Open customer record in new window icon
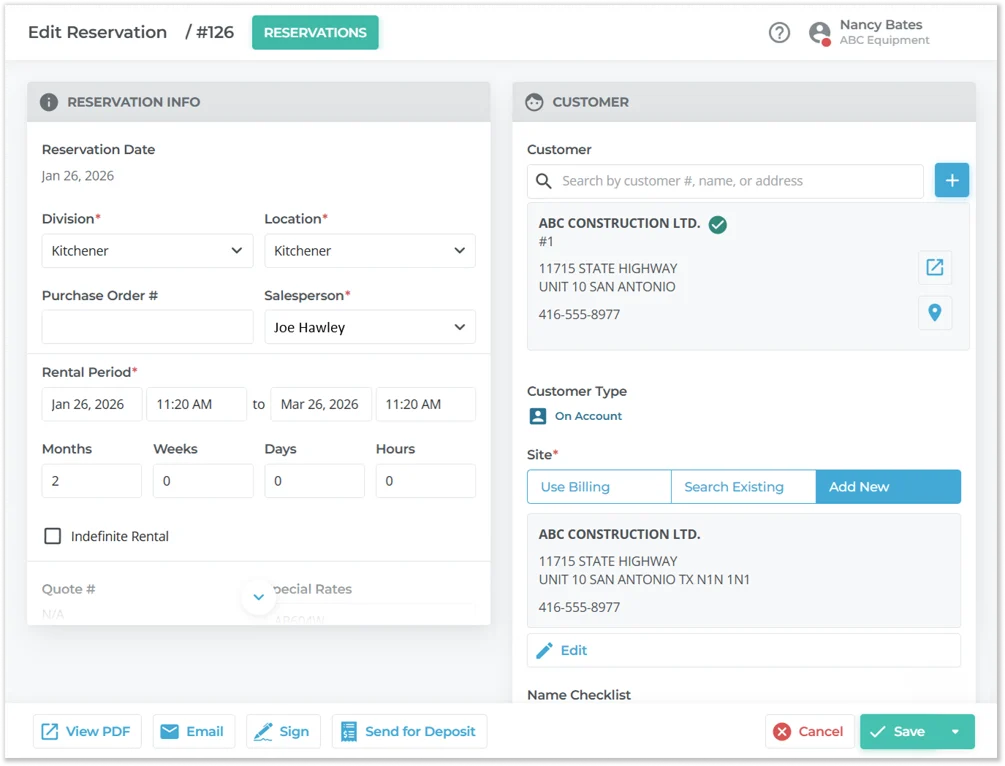The height and width of the screenshot is (766, 1005). 934,268
